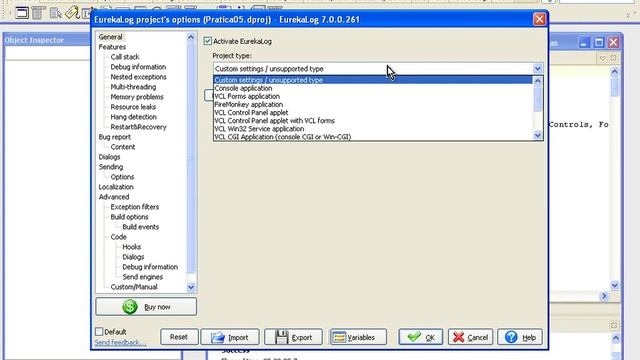Select Bug report in the tree
The height and width of the screenshot is (360, 640).
114,137
